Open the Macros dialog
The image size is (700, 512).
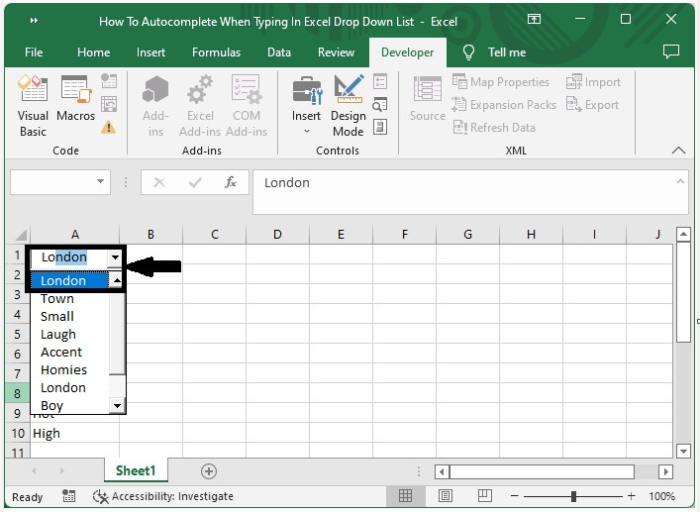[x=75, y=98]
